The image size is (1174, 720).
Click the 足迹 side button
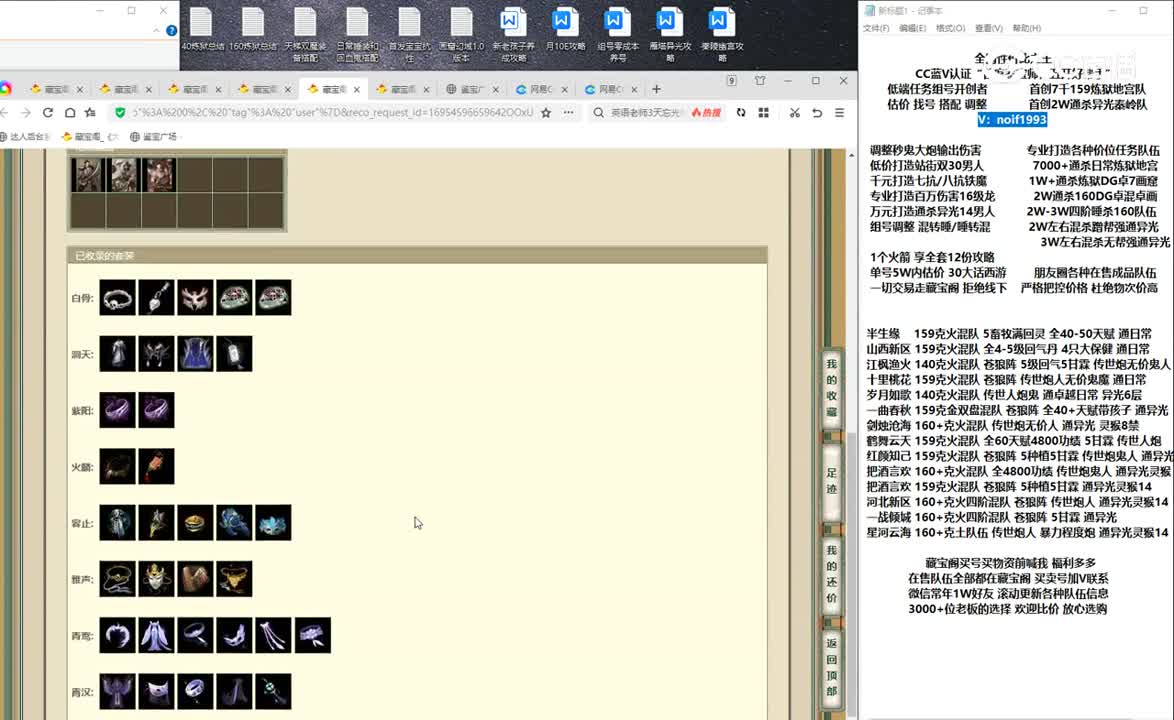(832, 481)
